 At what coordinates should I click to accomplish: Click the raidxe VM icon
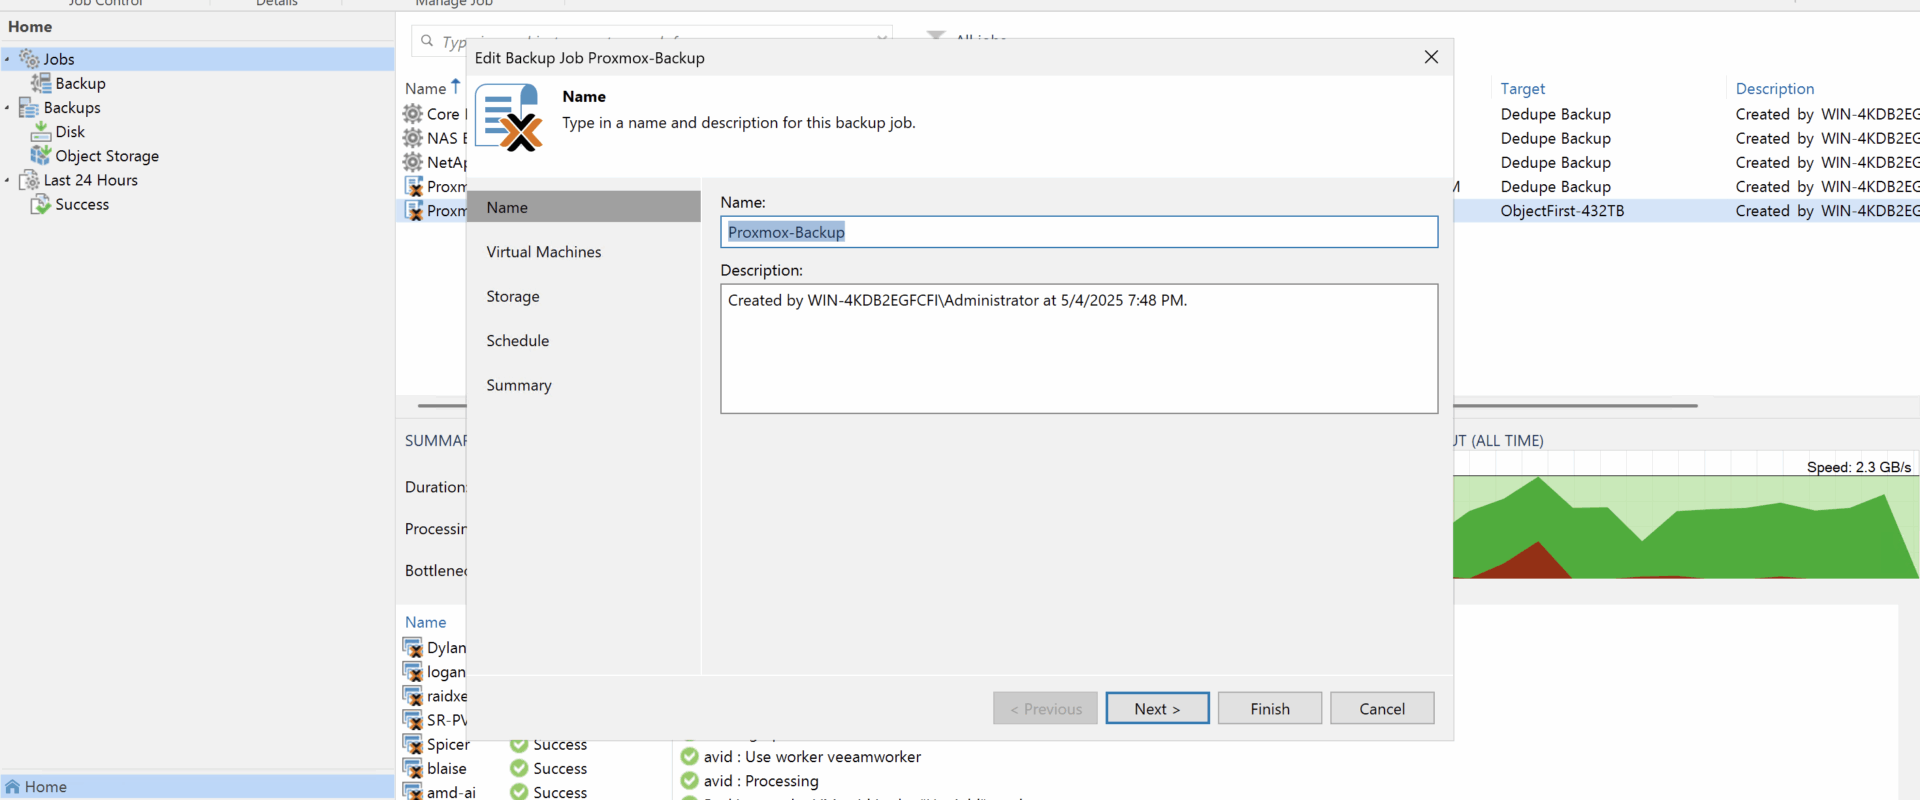click(413, 695)
